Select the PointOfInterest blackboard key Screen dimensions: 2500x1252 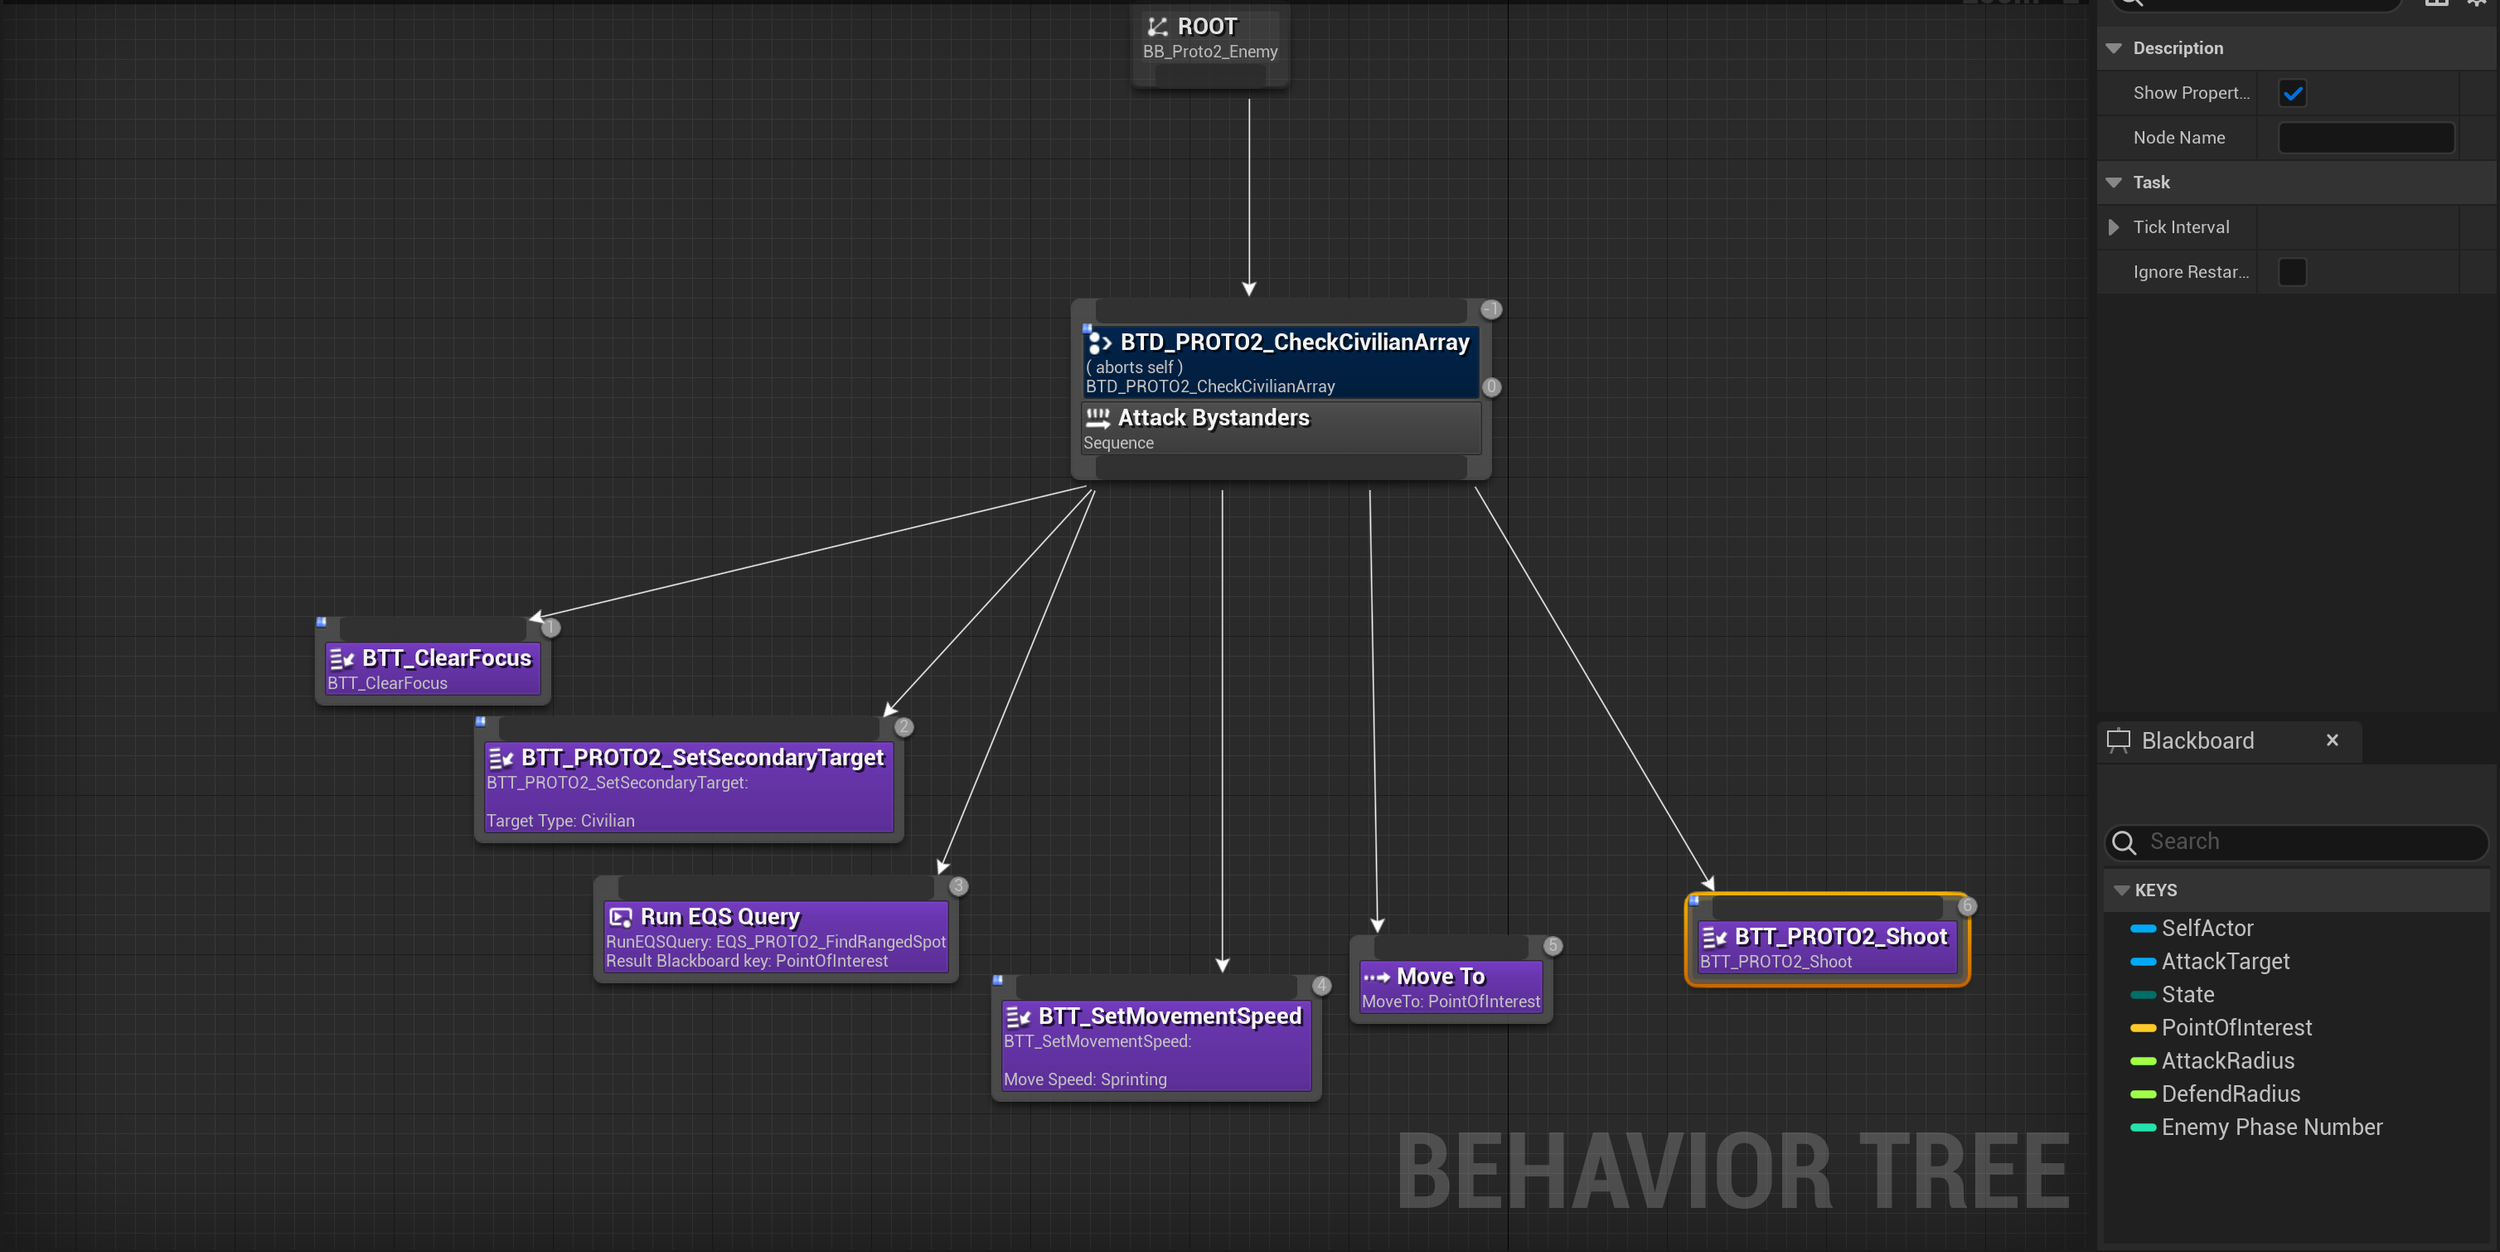pyautogui.click(x=2236, y=1028)
